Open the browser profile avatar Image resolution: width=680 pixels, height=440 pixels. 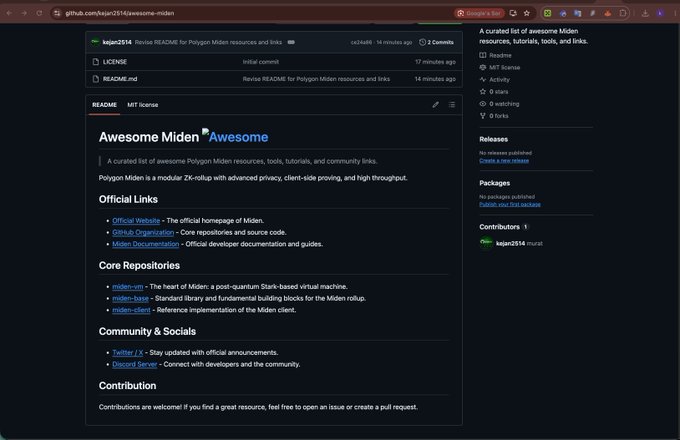point(660,13)
